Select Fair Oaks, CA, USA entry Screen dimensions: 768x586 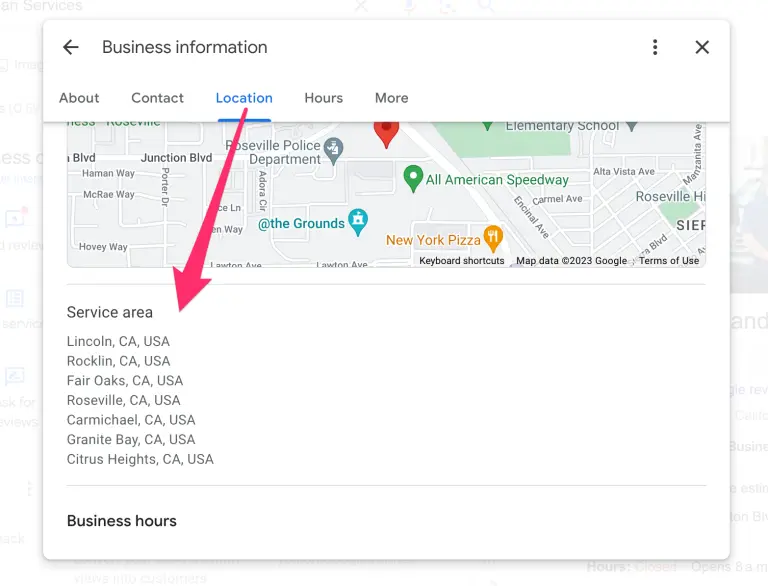(125, 380)
